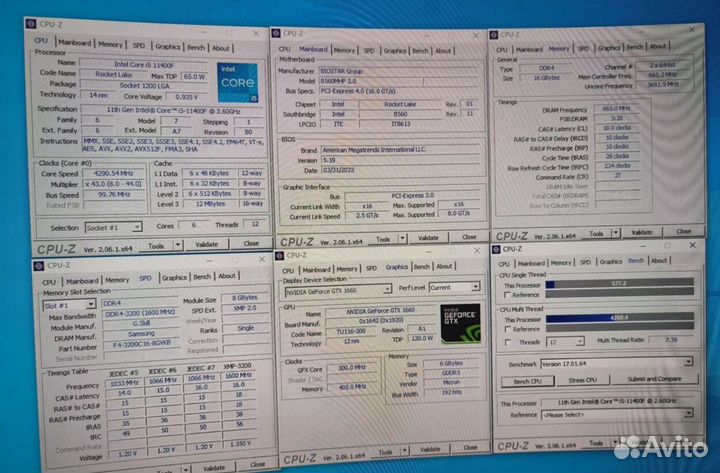The image size is (720, 473).
Task: Click the Multi Thread Reference score bar
Action: (x=619, y=327)
